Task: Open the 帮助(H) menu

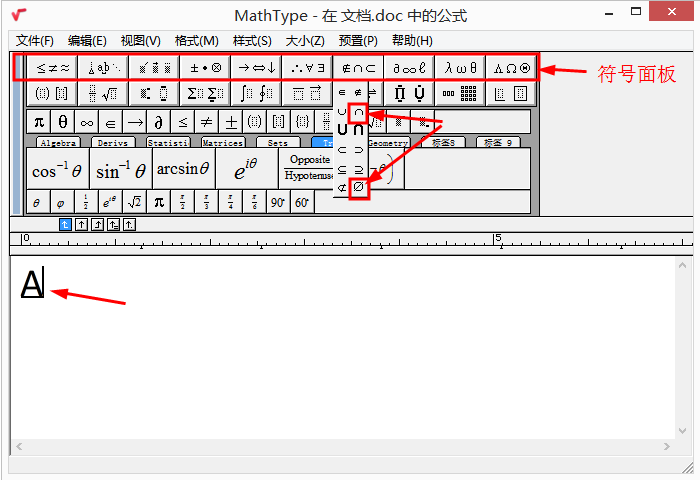Action: (x=412, y=41)
